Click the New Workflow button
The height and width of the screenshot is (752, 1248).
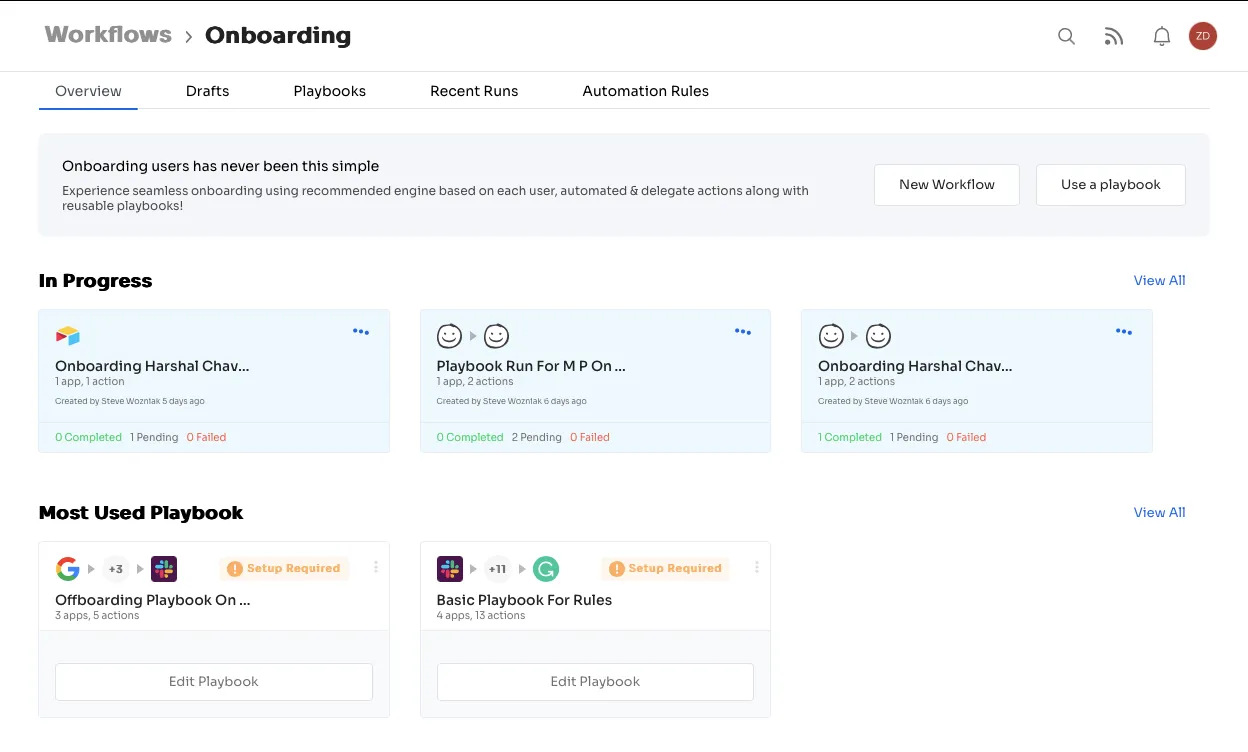pyautogui.click(x=947, y=185)
